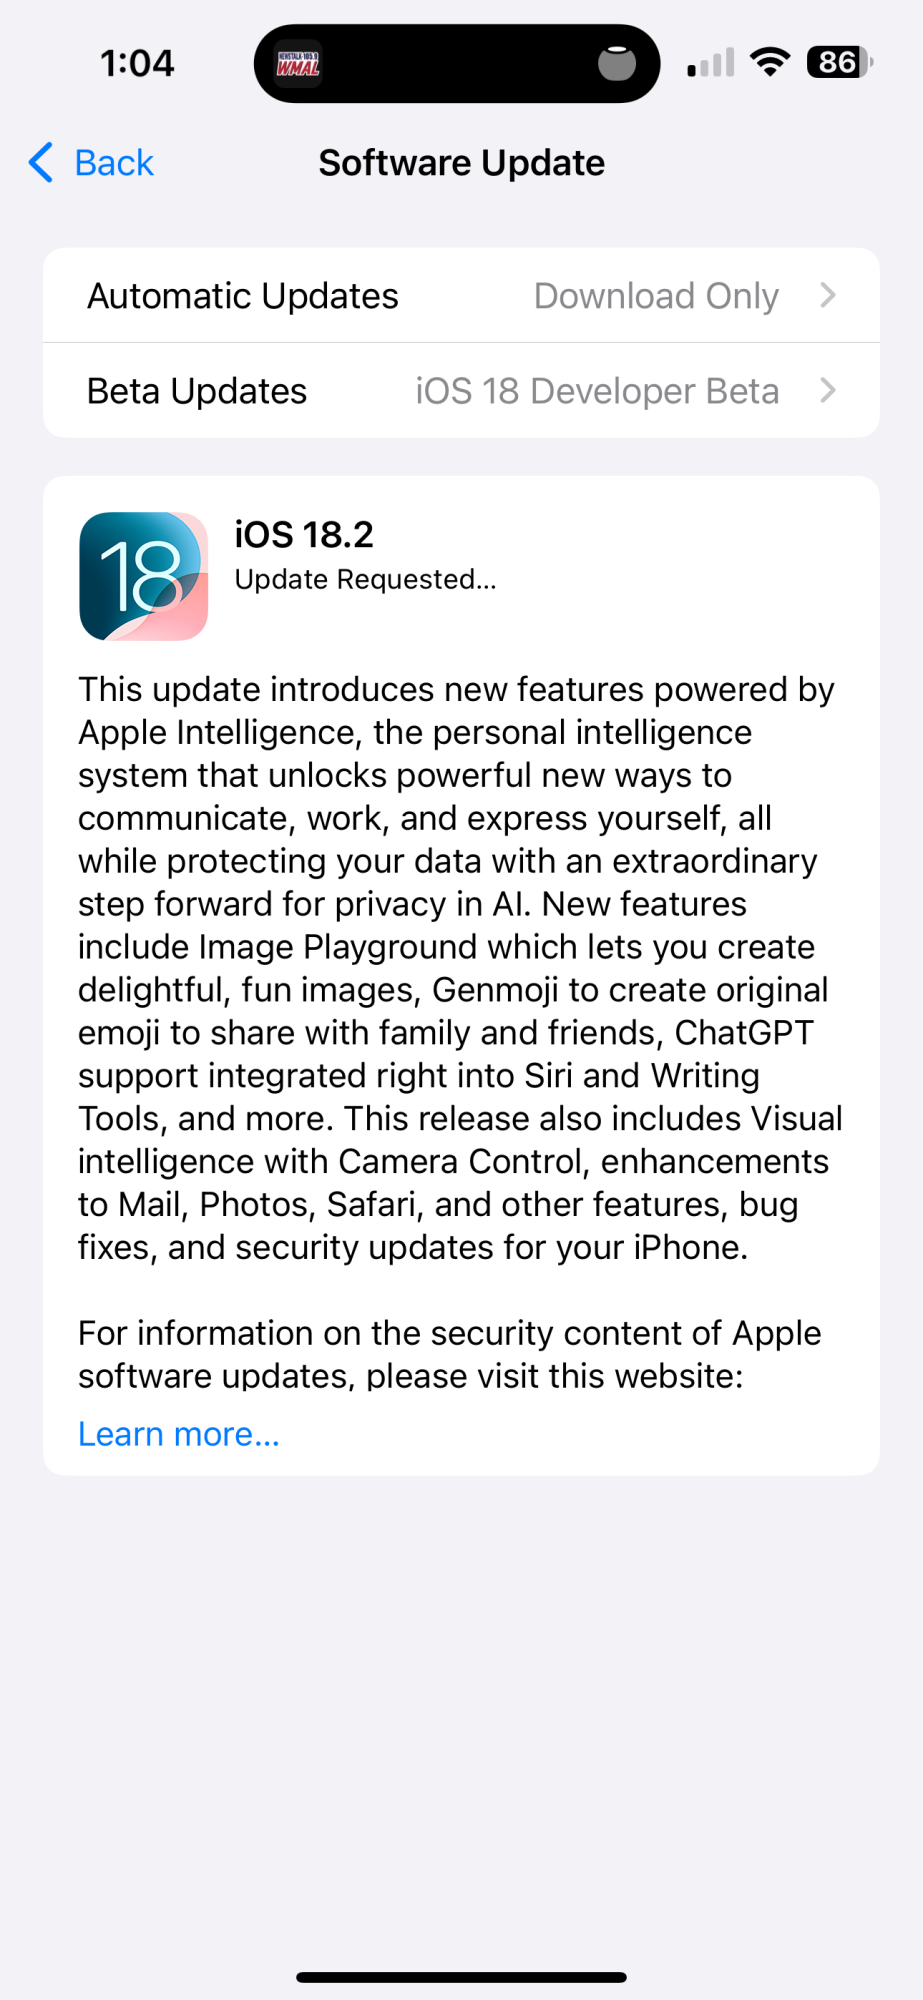This screenshot has height=2000, width=923.
Task: Tap the iOS 18 update icon
Action: coord(144,576)
